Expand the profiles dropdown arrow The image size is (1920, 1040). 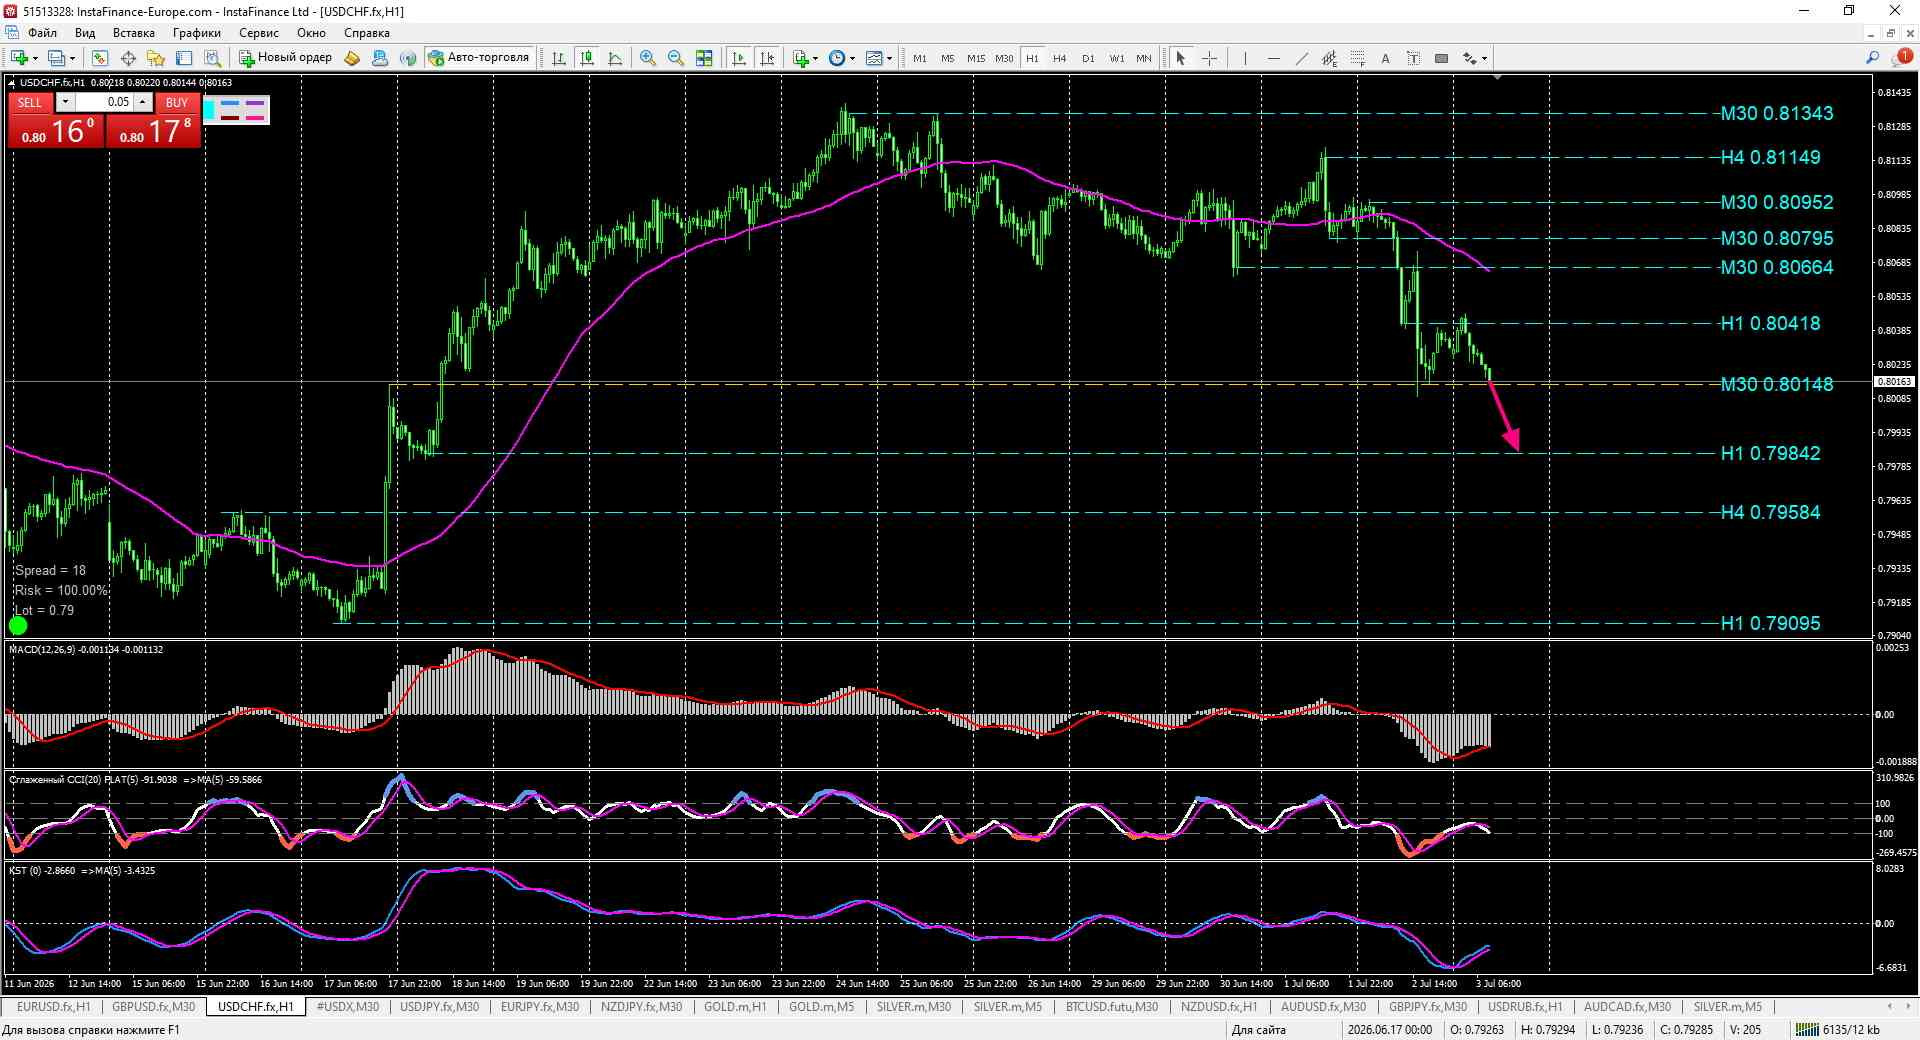(x=72, y=58)
